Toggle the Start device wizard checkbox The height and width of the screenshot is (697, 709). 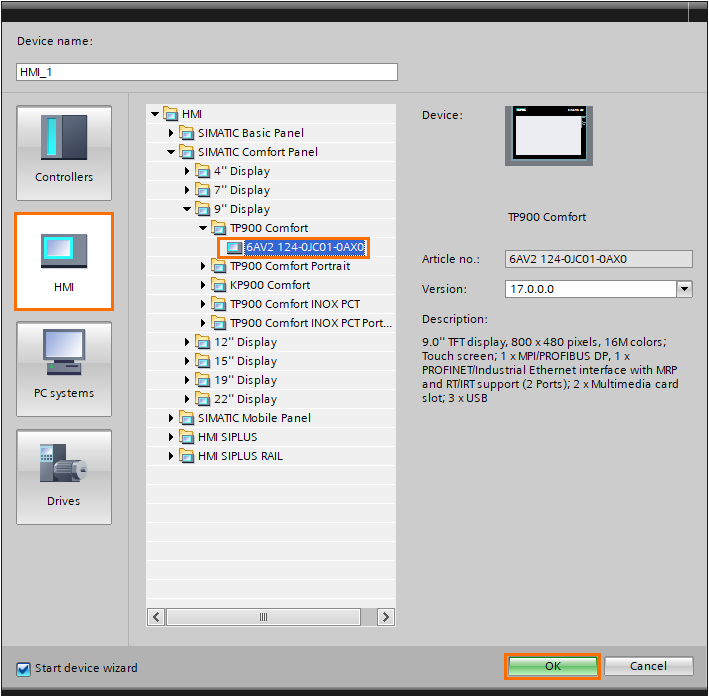click(24, 669)
